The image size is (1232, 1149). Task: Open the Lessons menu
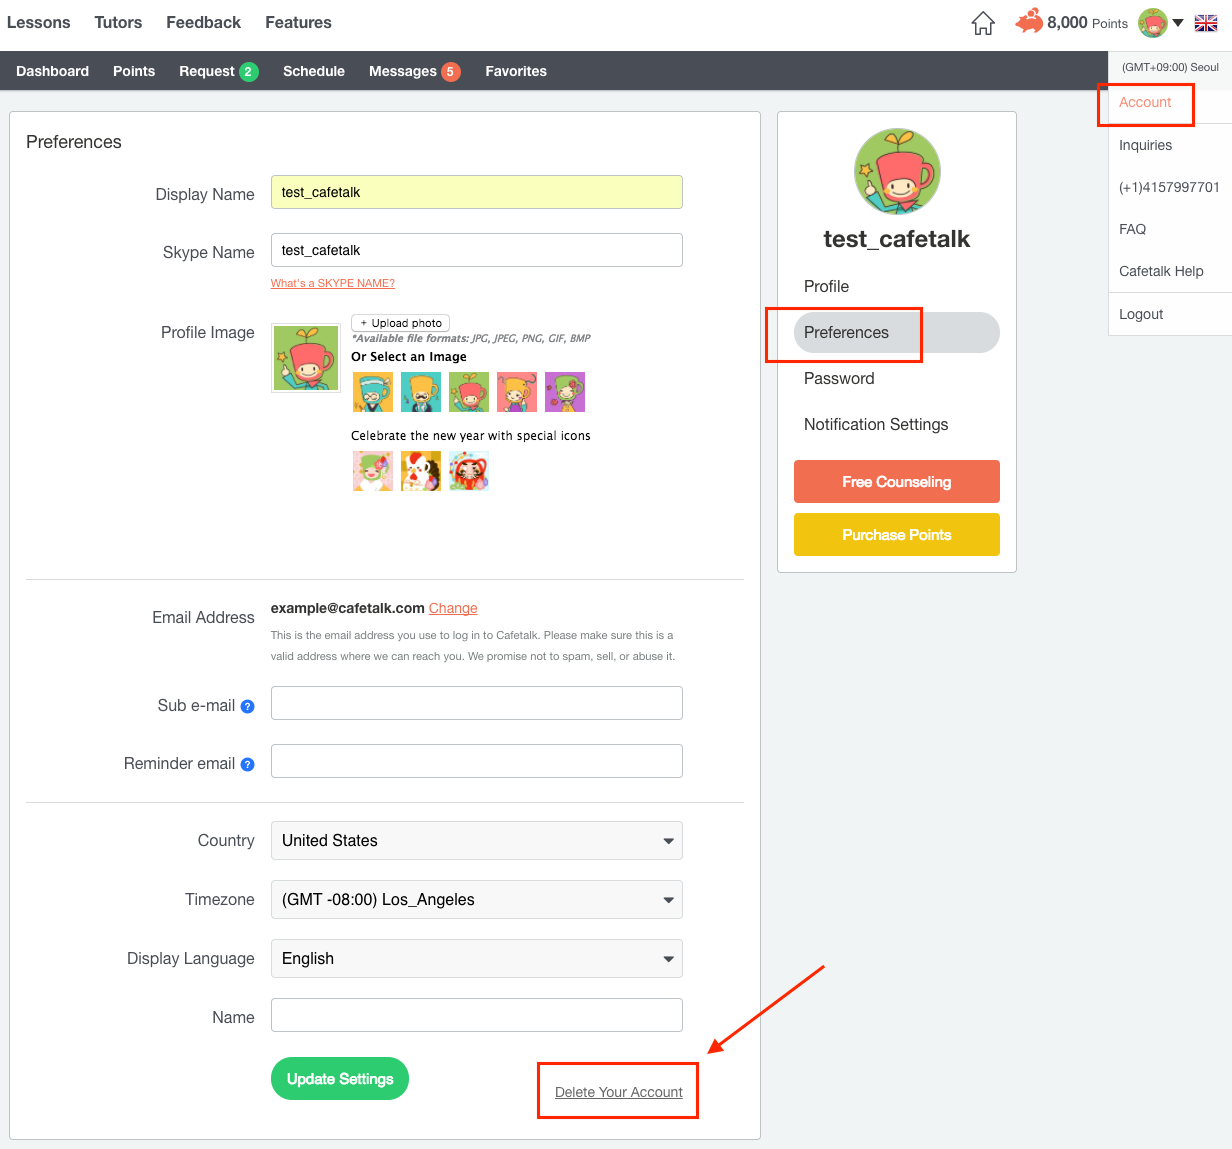tap(39, 22)
